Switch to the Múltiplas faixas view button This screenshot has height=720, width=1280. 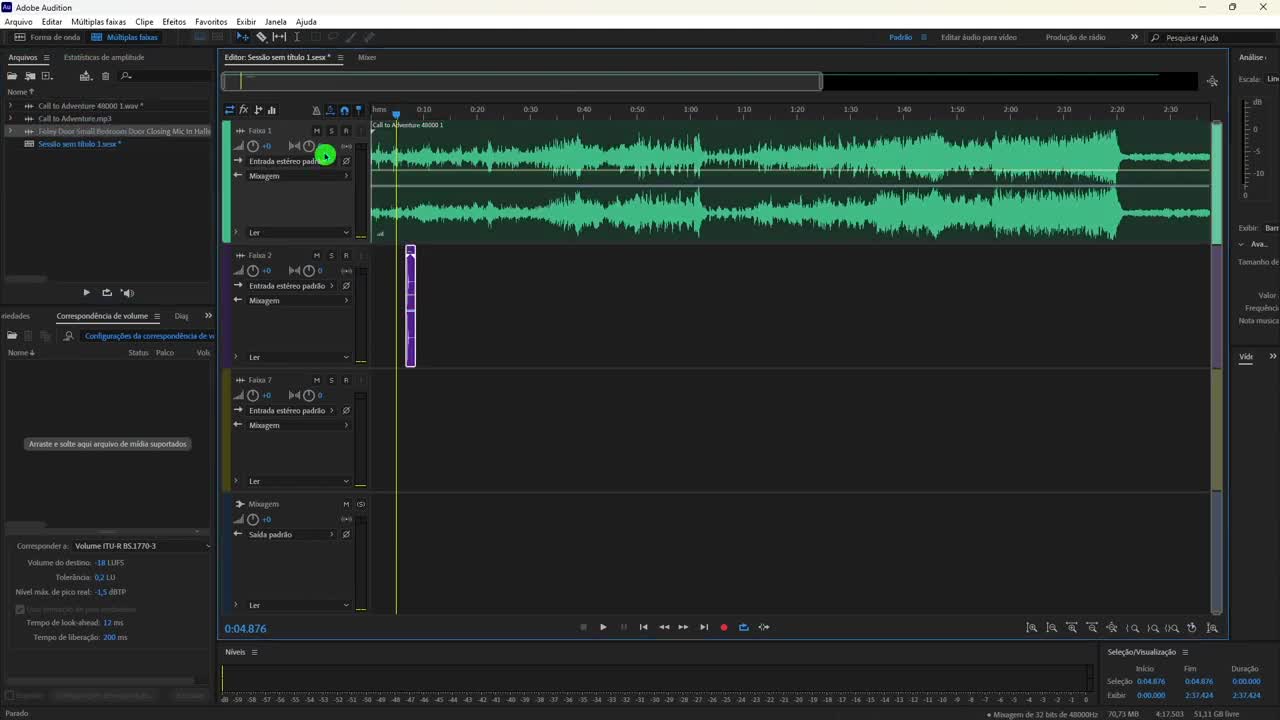point(124,37)
